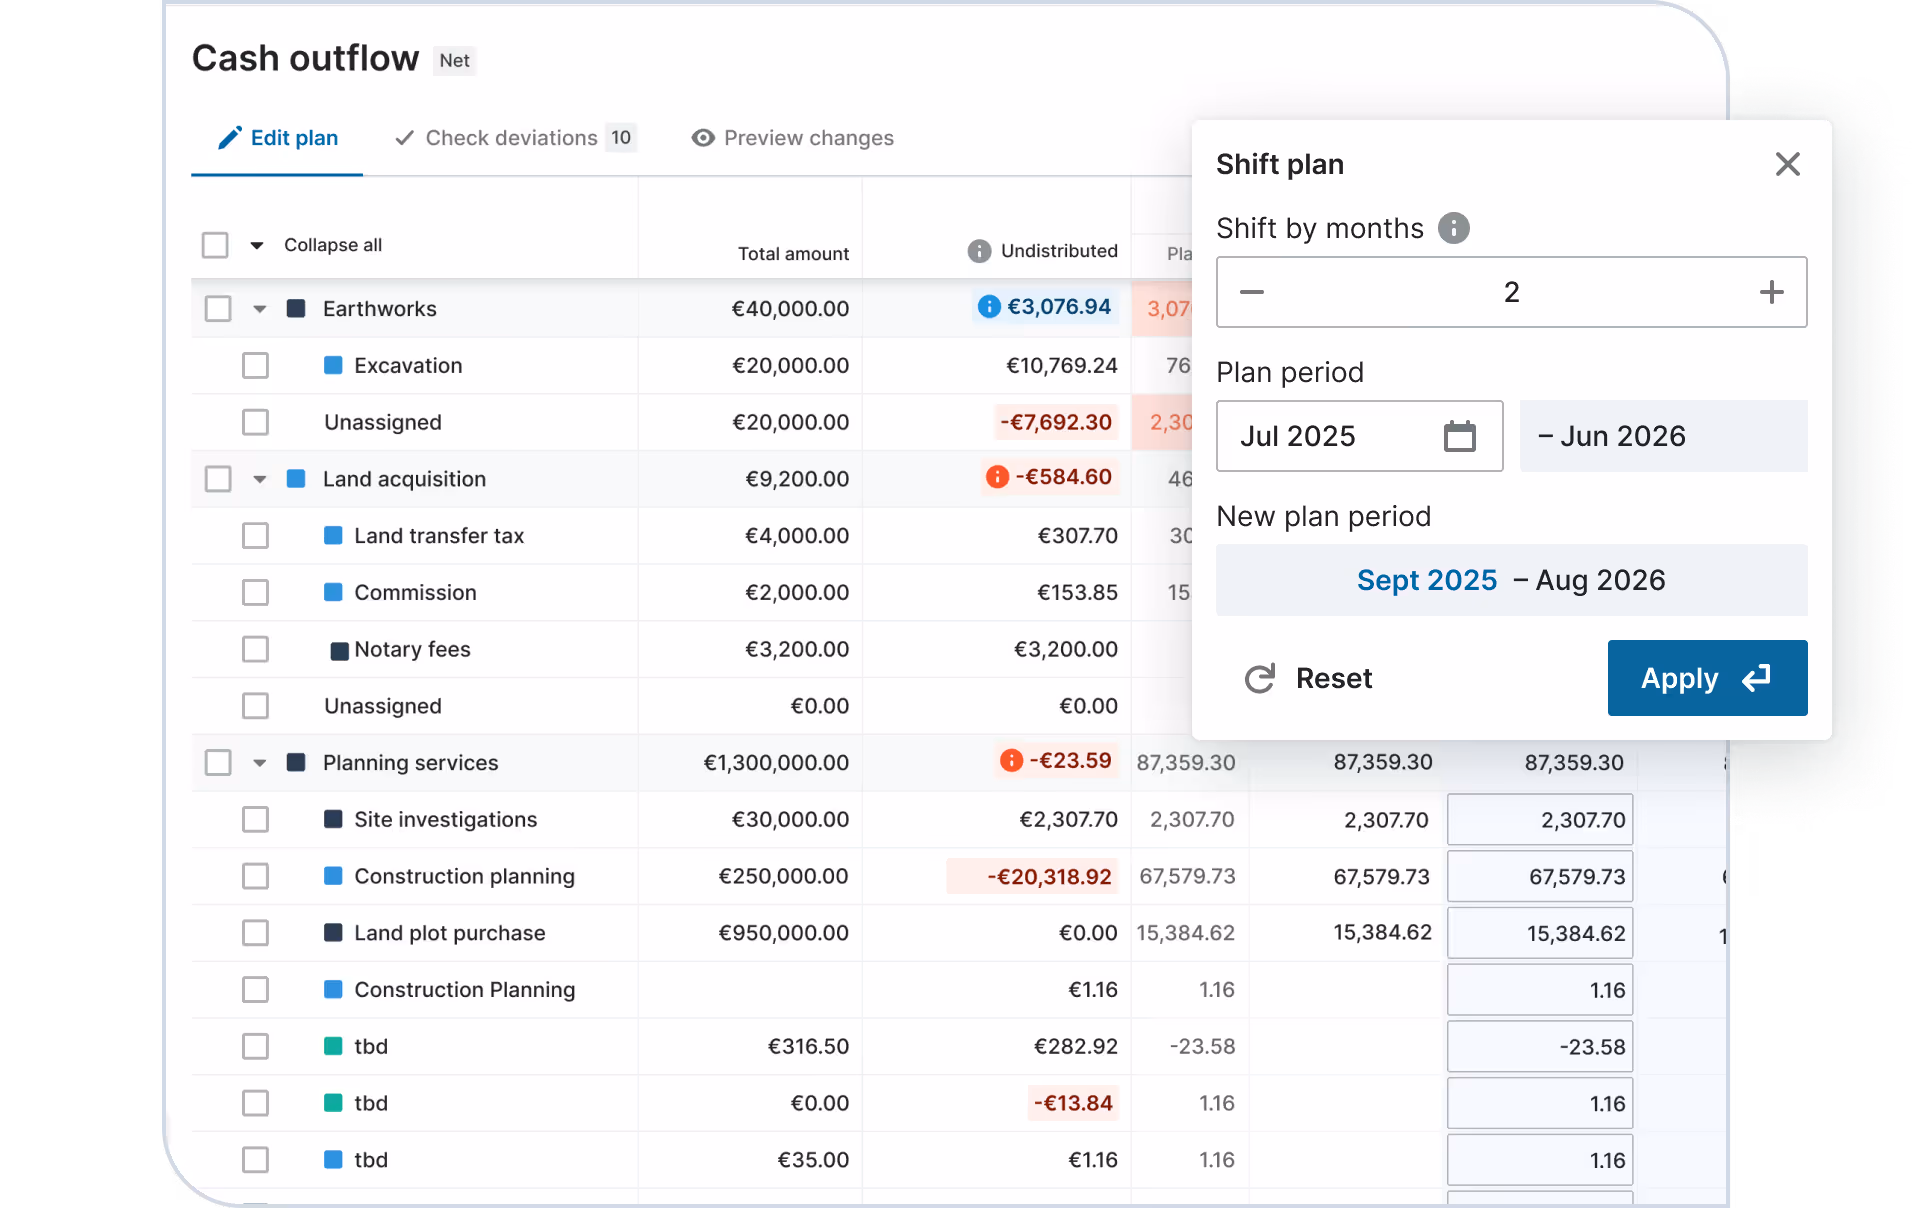Check the Site investigations row checkbox
Image resolution: width=1912 pixels, height=1208 pixels.
tap(256, 819)
